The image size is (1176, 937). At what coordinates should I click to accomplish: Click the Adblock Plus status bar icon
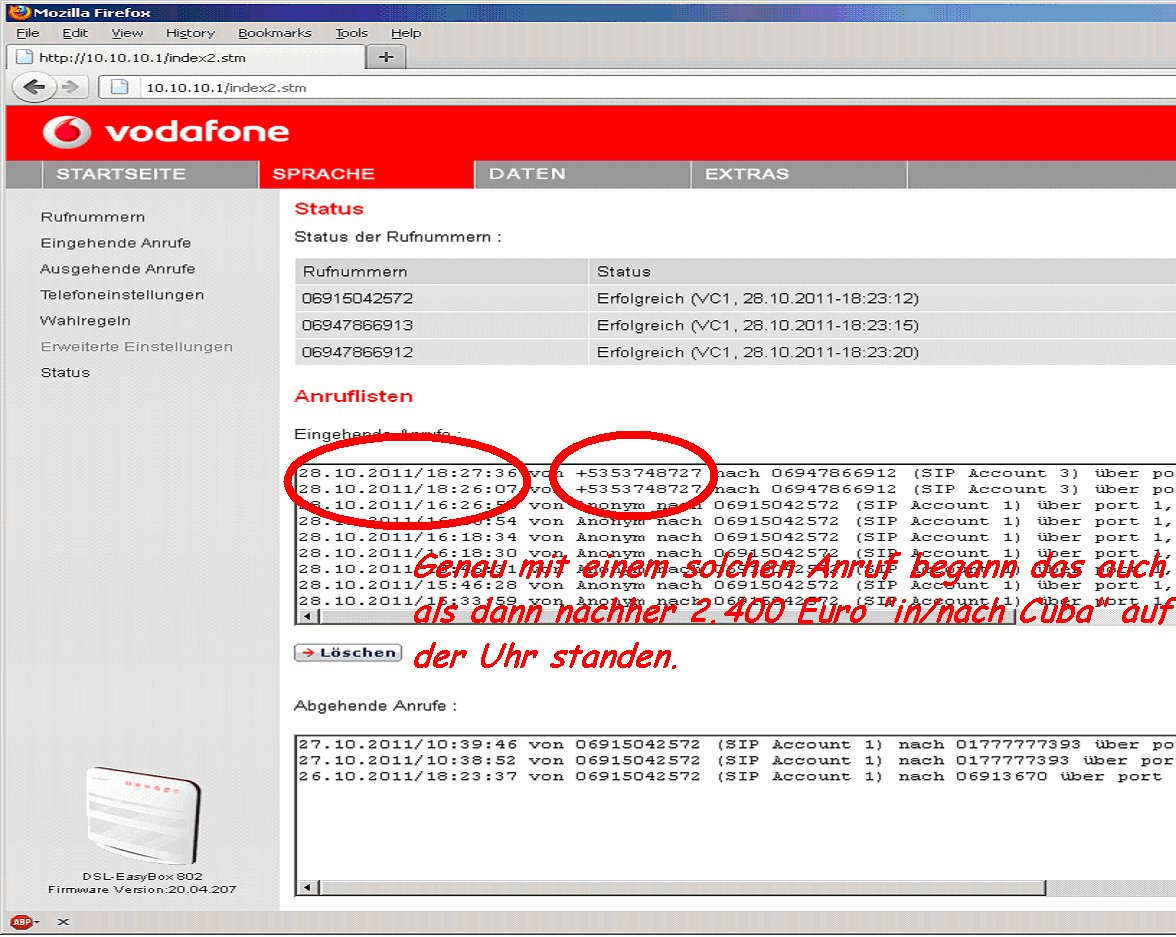20,921
